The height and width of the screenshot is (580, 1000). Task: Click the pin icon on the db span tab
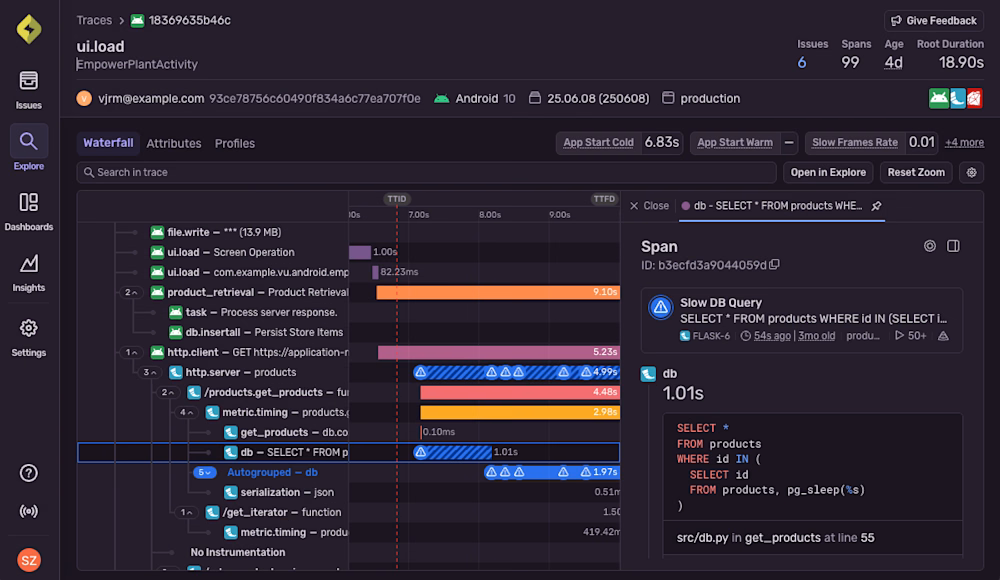tap(876, 206)
